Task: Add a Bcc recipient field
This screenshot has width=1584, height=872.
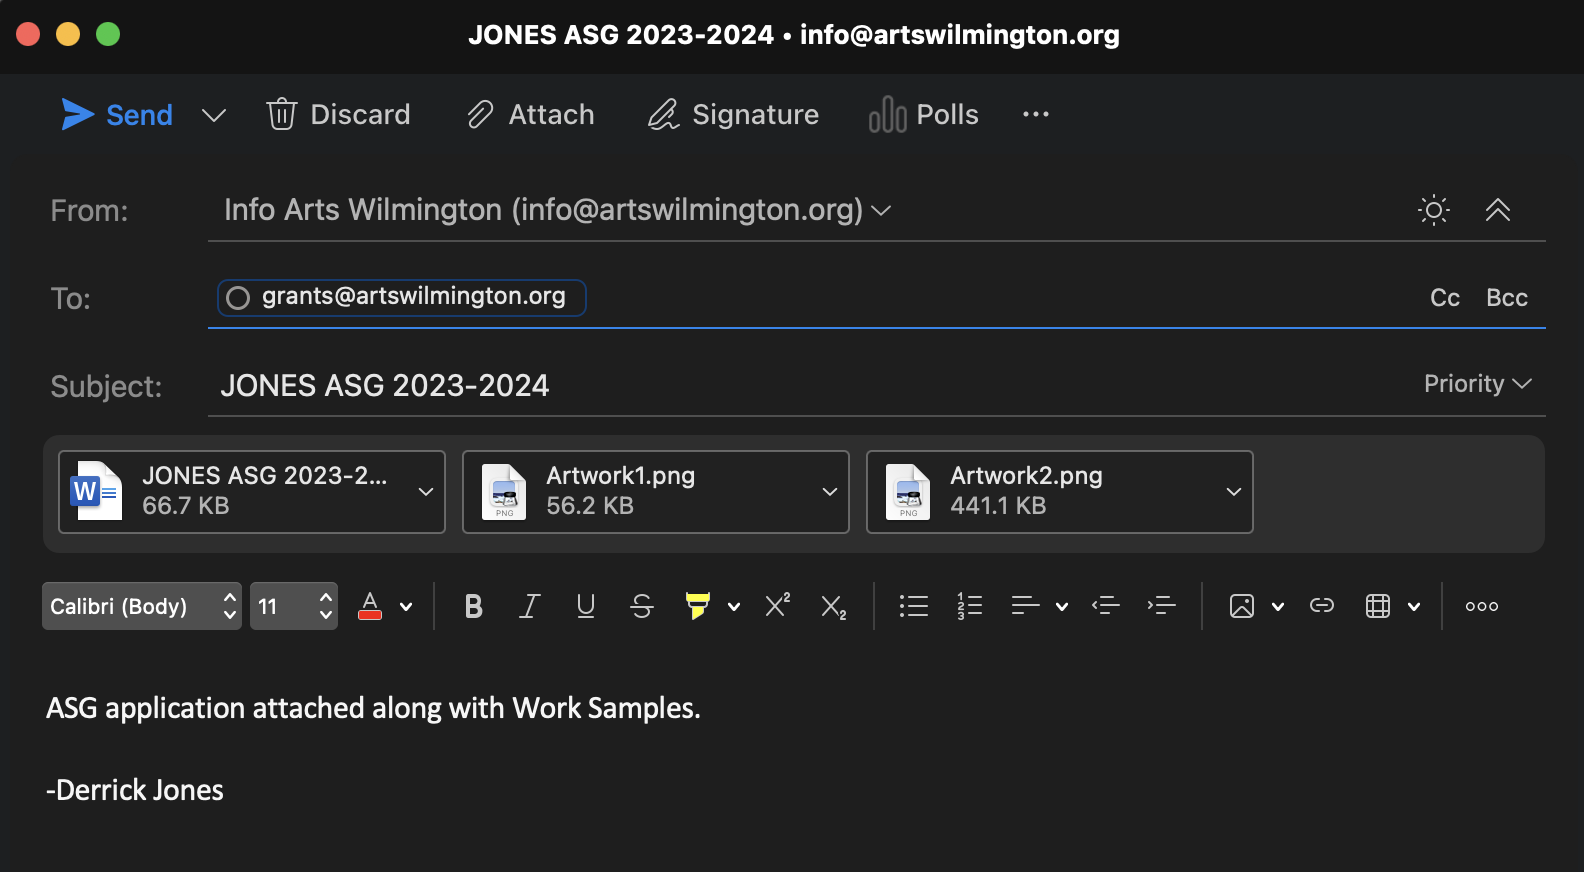Action: [x=1506, y=298]
